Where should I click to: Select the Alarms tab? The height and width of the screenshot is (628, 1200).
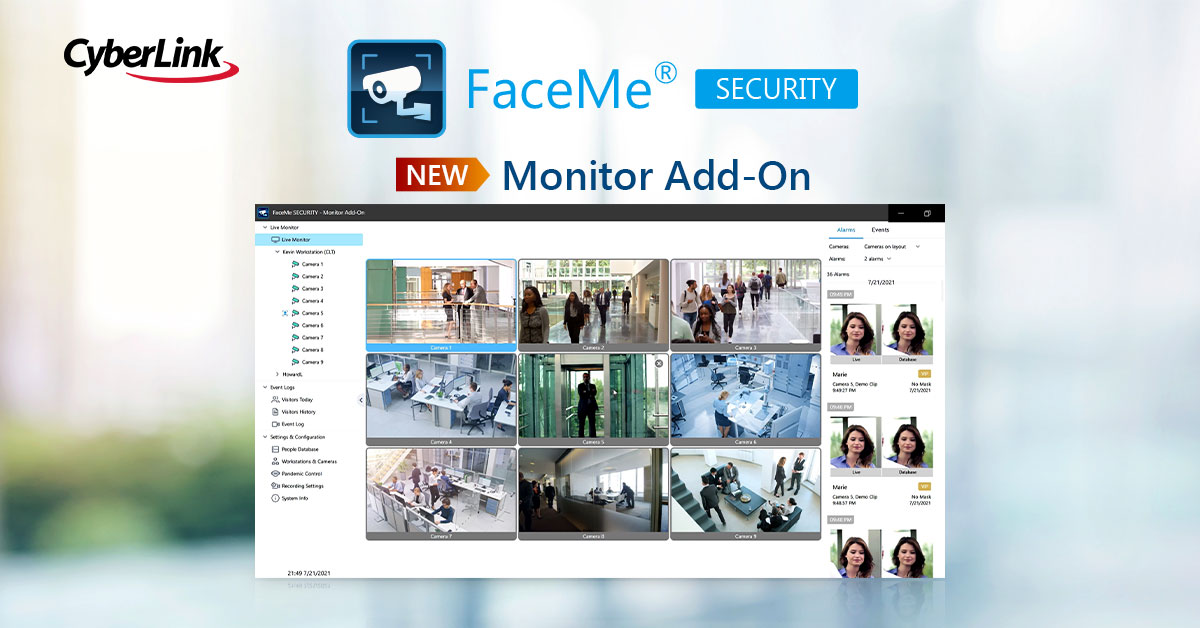pos(846,228)
